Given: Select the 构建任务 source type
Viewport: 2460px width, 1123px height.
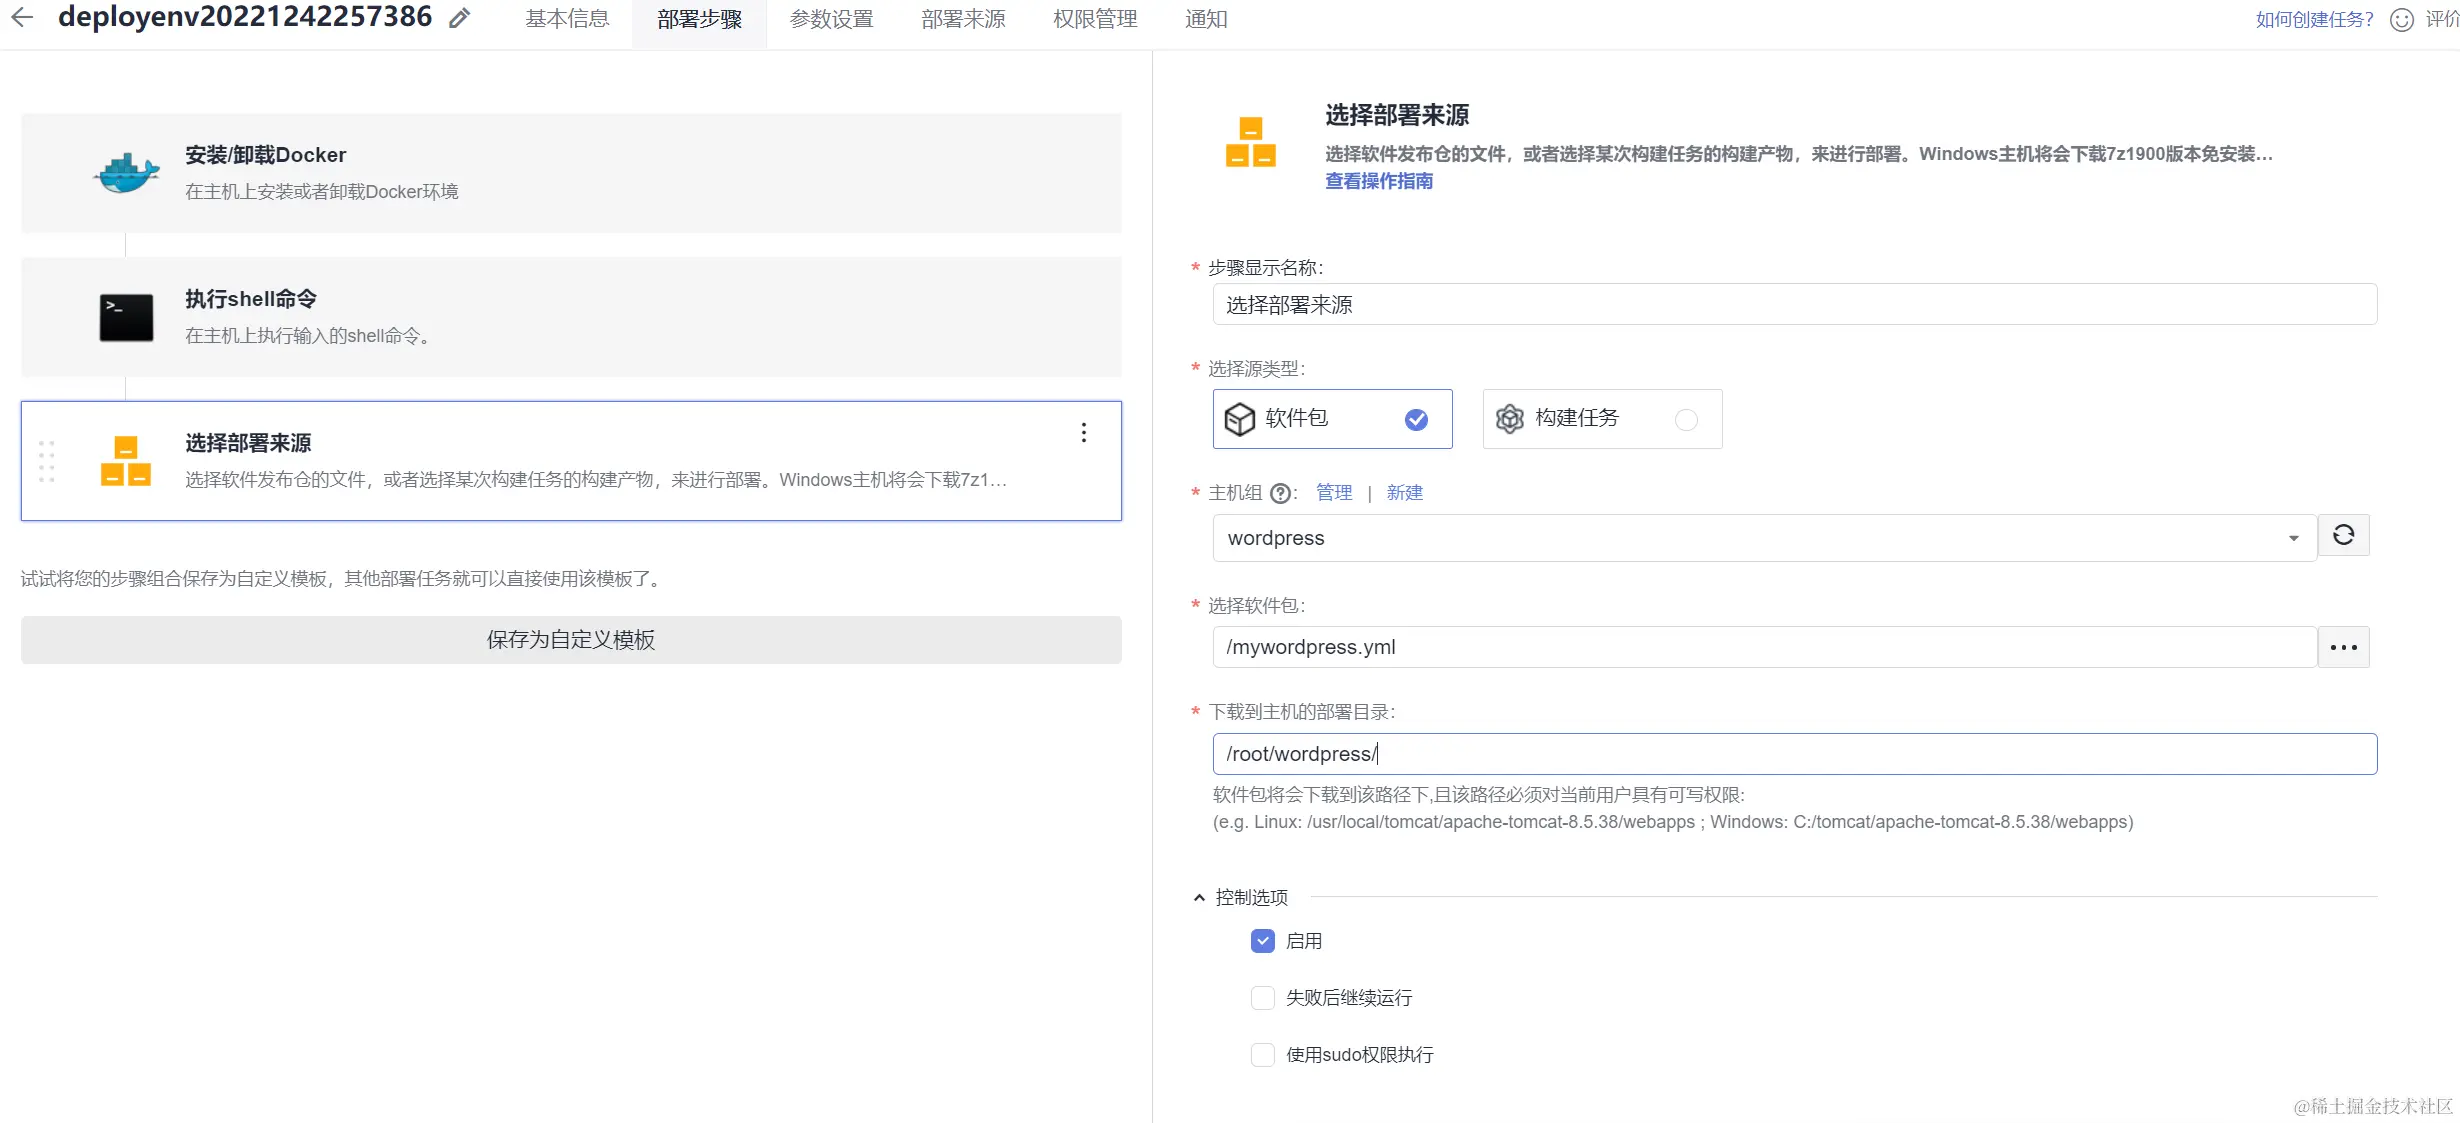Looking at the screenshot, I should (x=1601, y=419).
